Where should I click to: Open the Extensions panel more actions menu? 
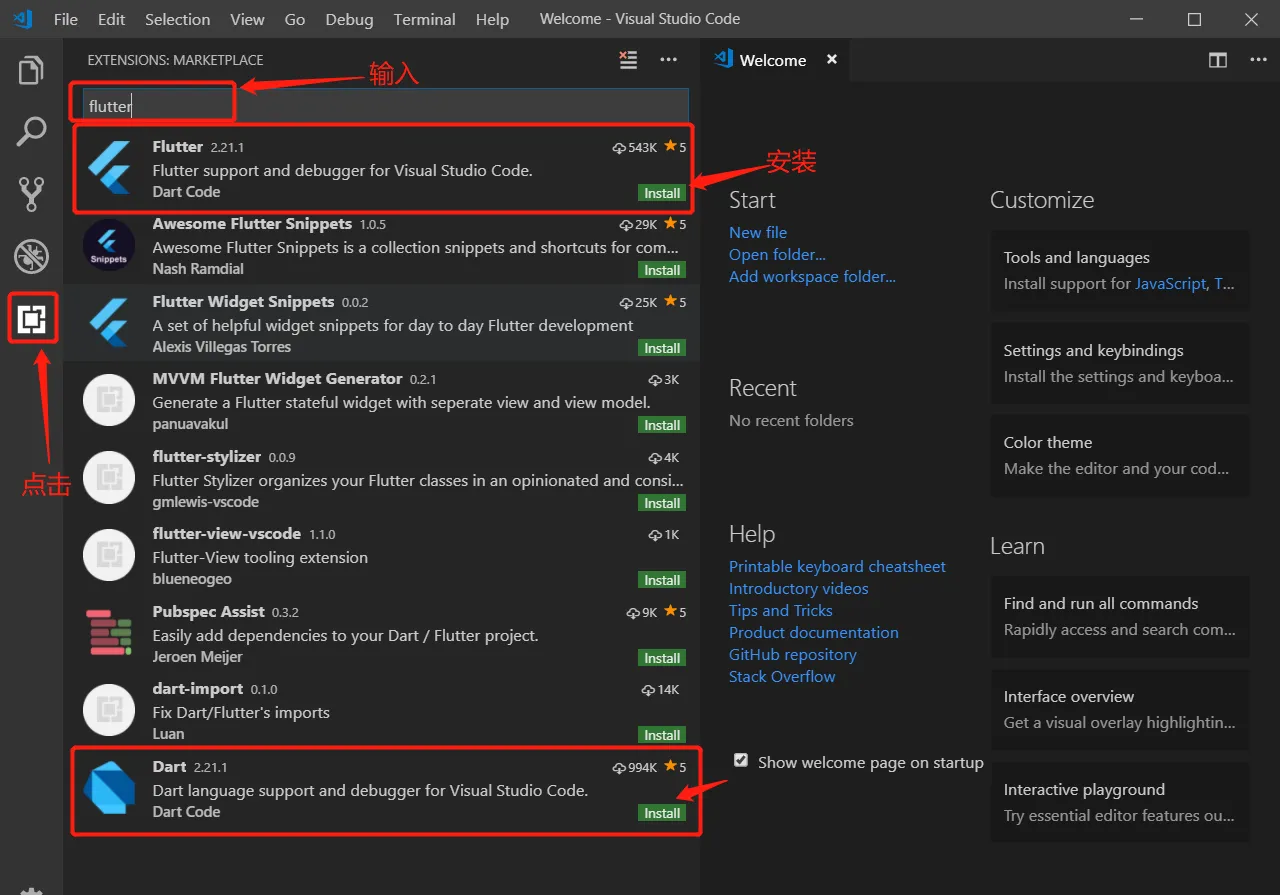[669, 60]
